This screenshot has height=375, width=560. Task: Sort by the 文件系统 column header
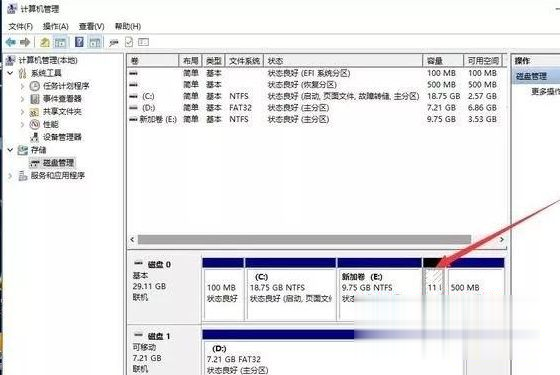pos(244,61)
